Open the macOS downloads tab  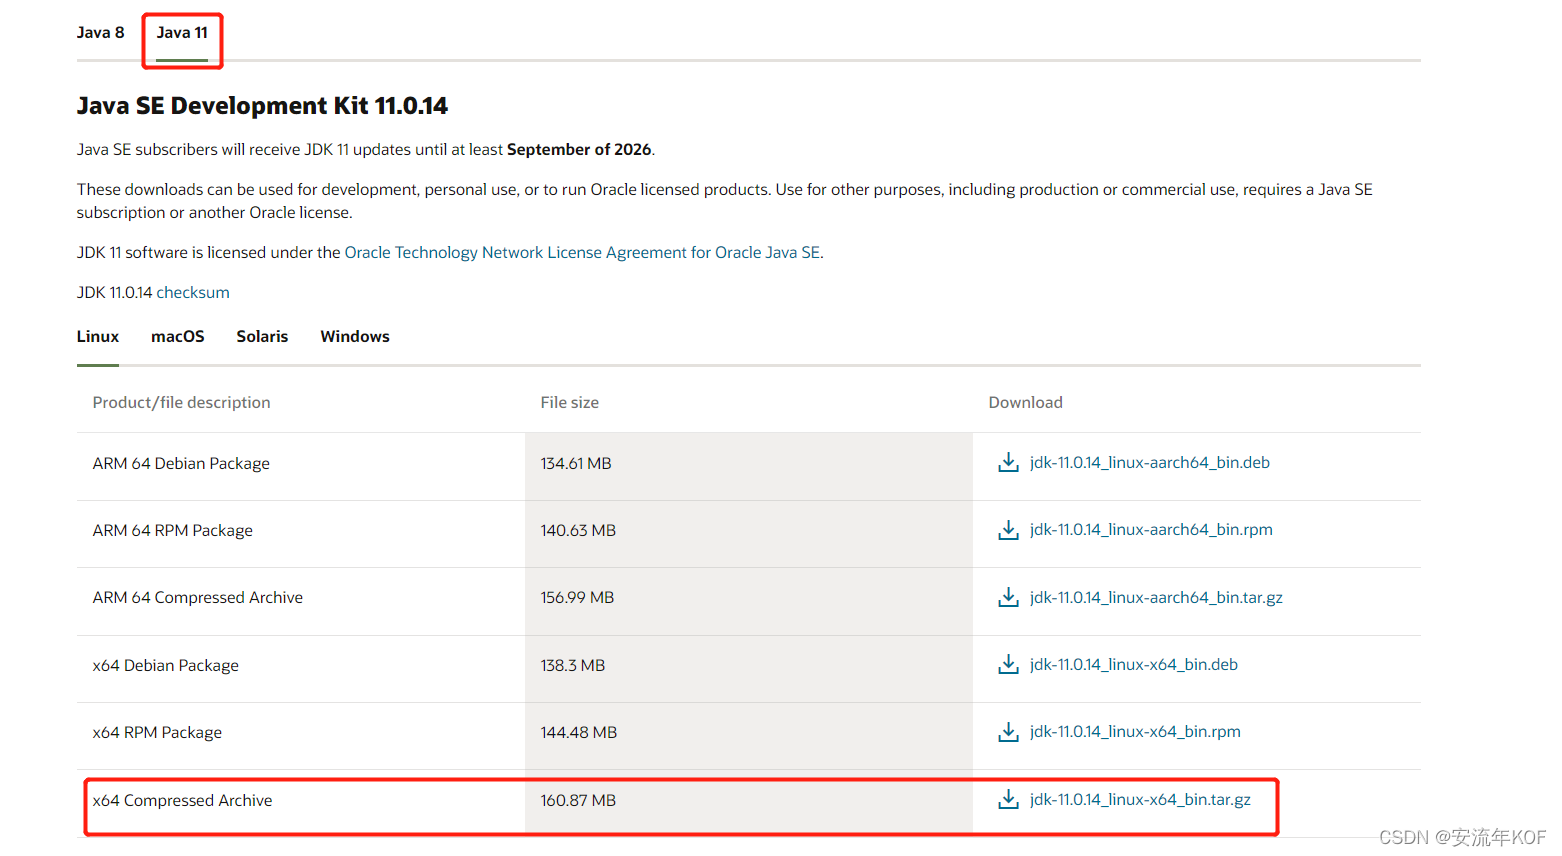coord(178,337)
